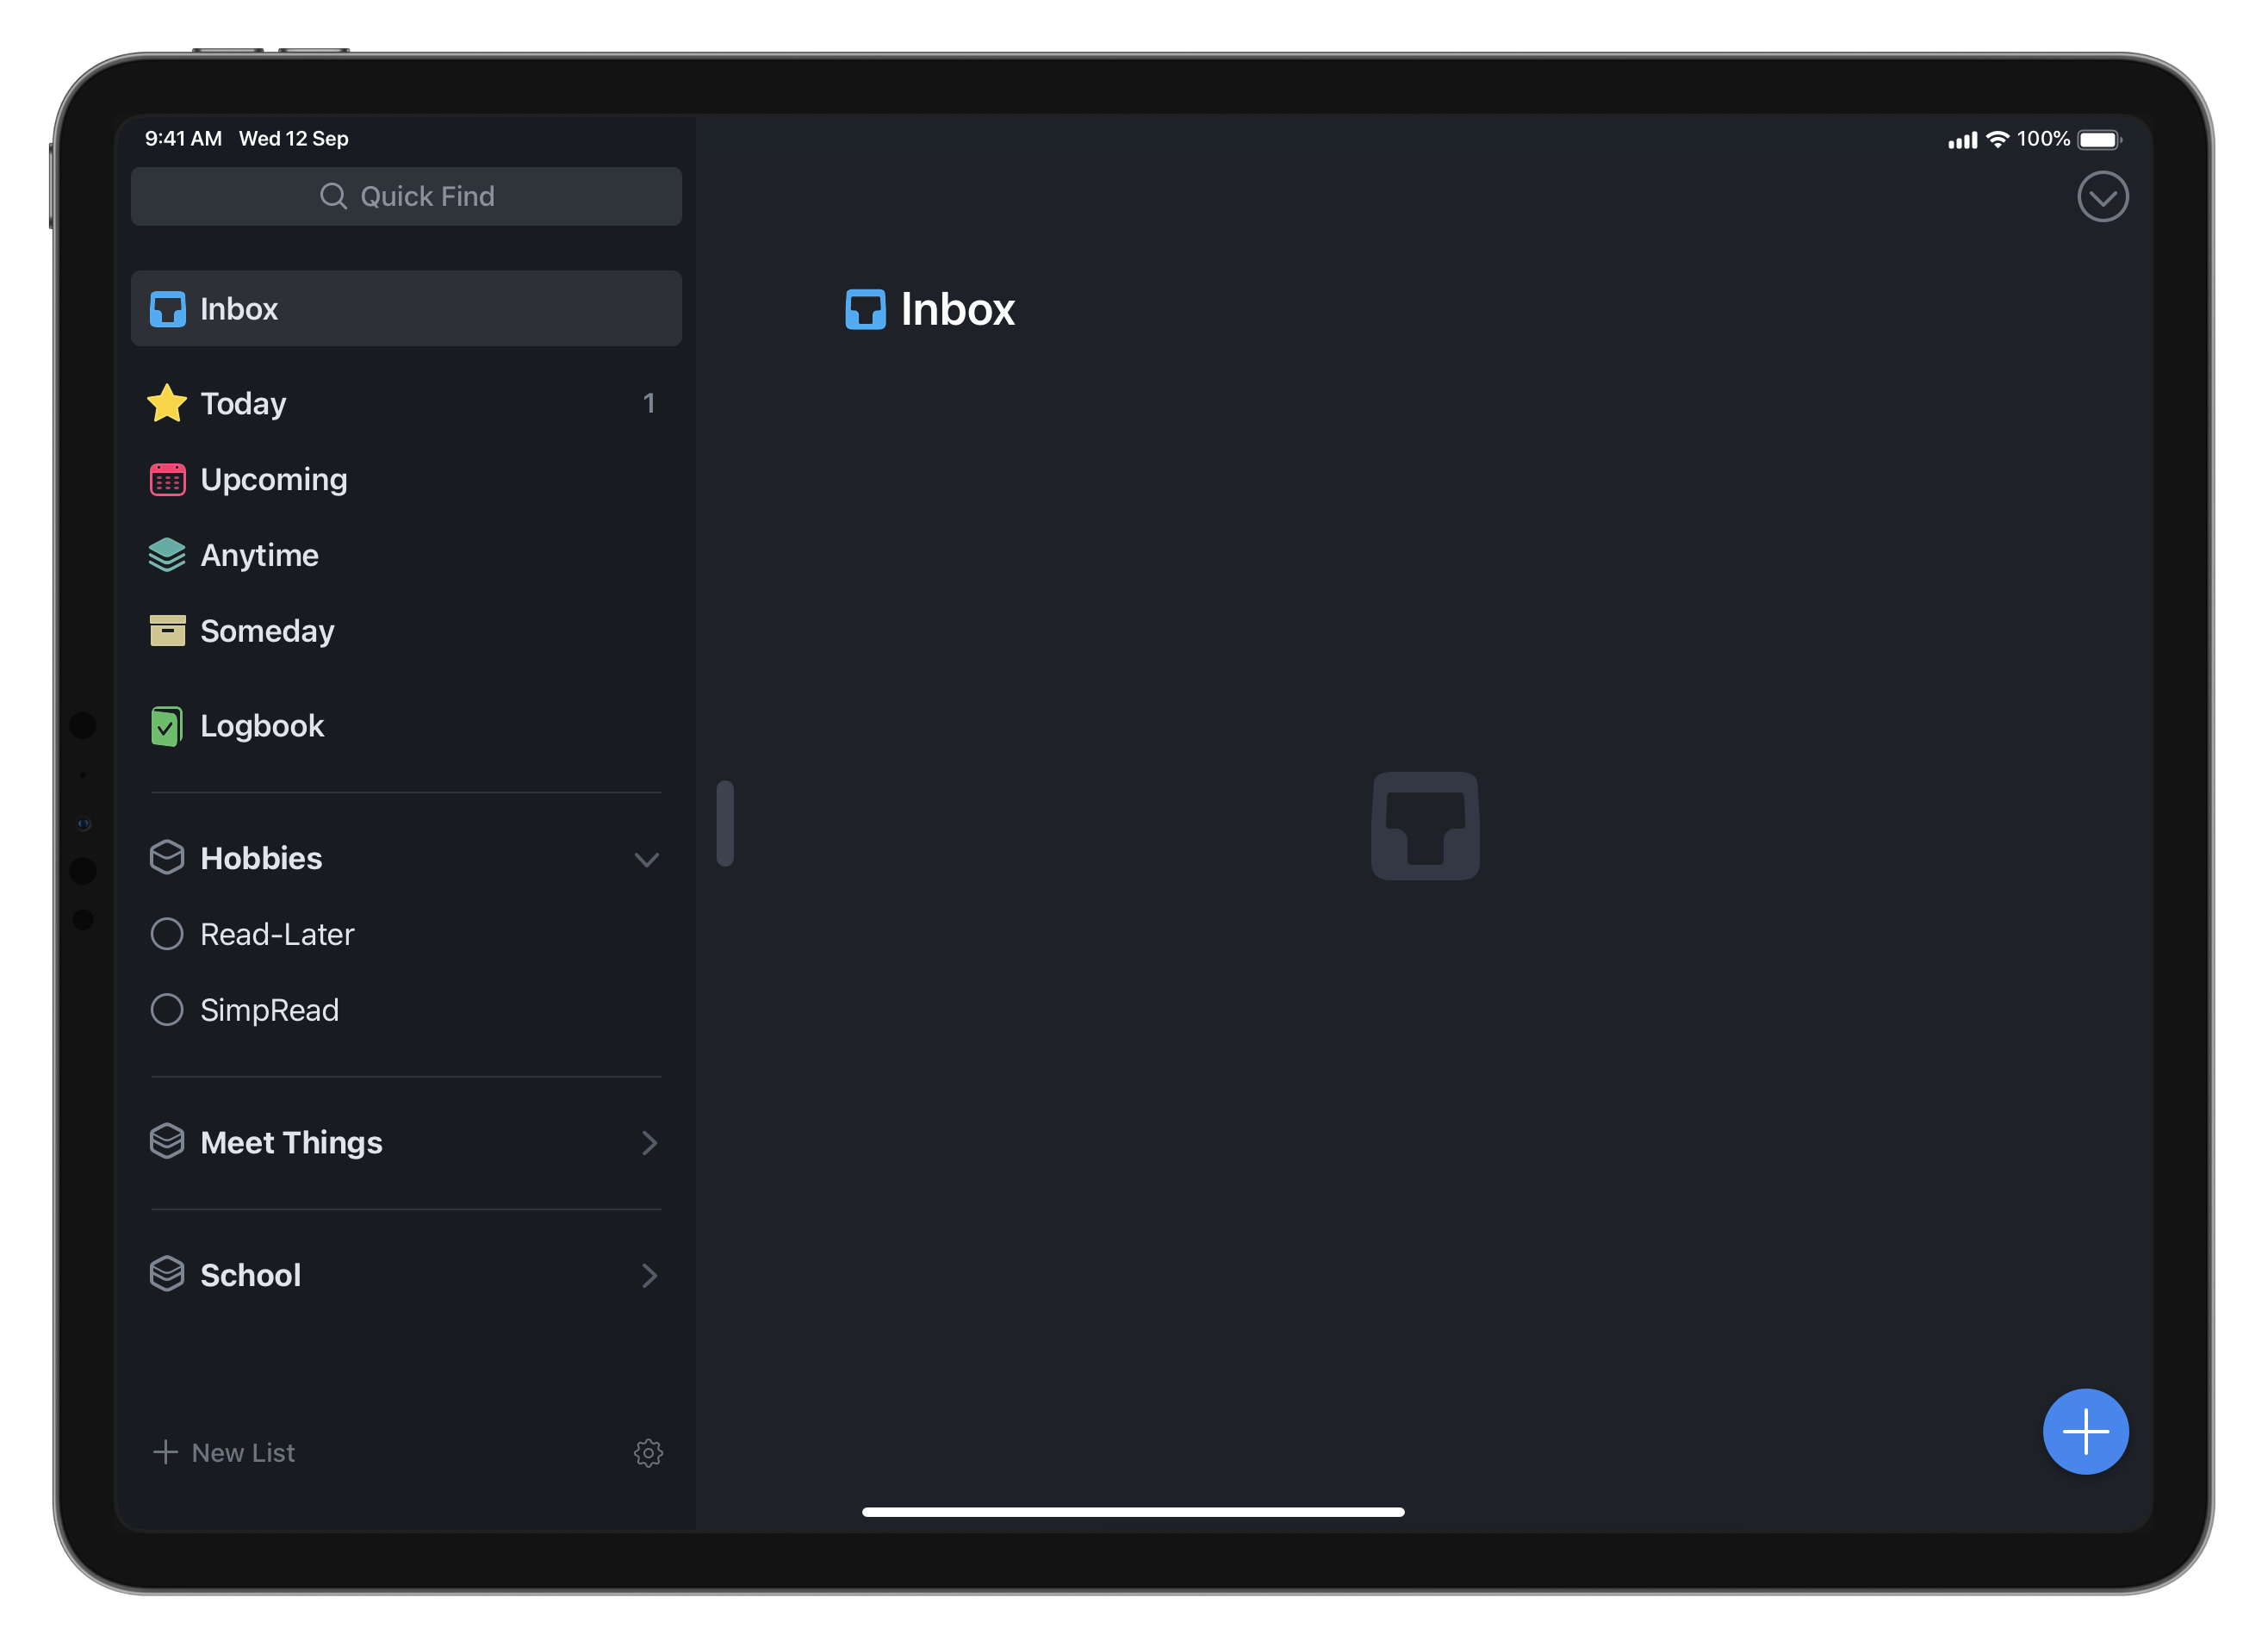Toggle the Read-Later radio button
2268x1647 pixels.
[165, 934]
